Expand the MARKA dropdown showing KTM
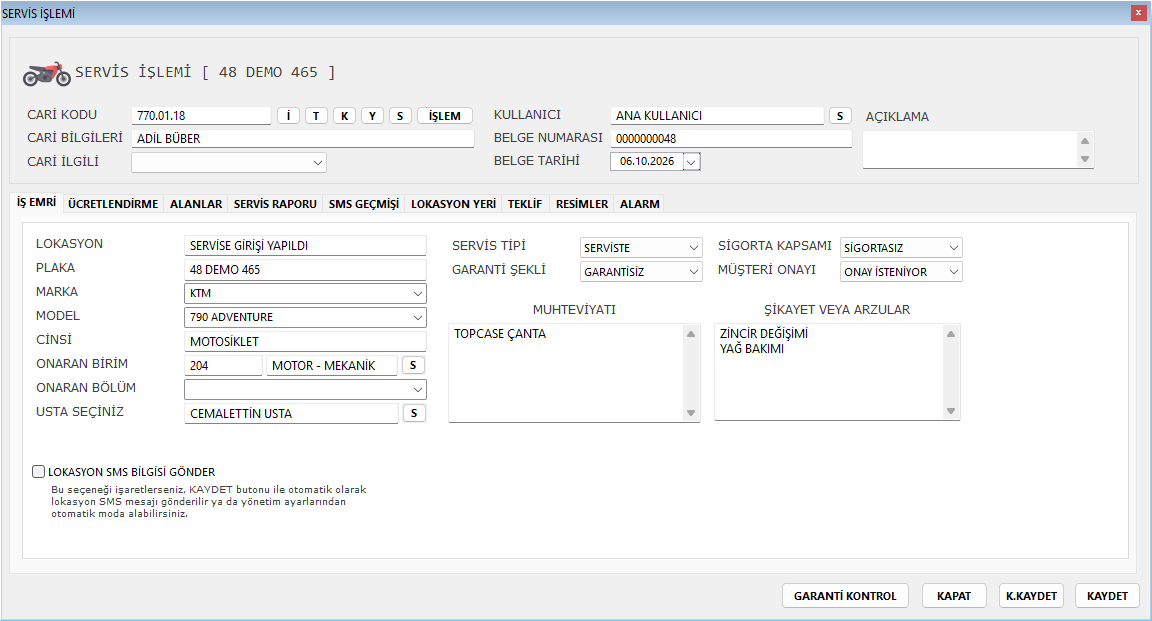1152x621 pixels. (417, 293)
